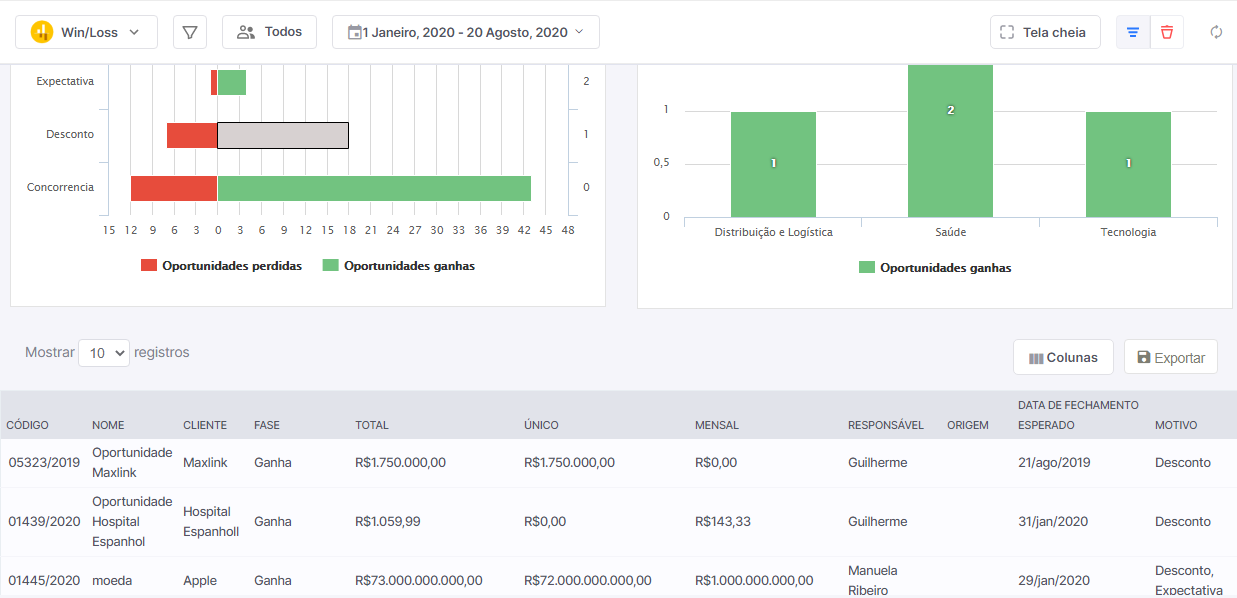Click the calendar icon in date range
The height and width of the screenshot is (598, 1237).
tap(354, 32)
